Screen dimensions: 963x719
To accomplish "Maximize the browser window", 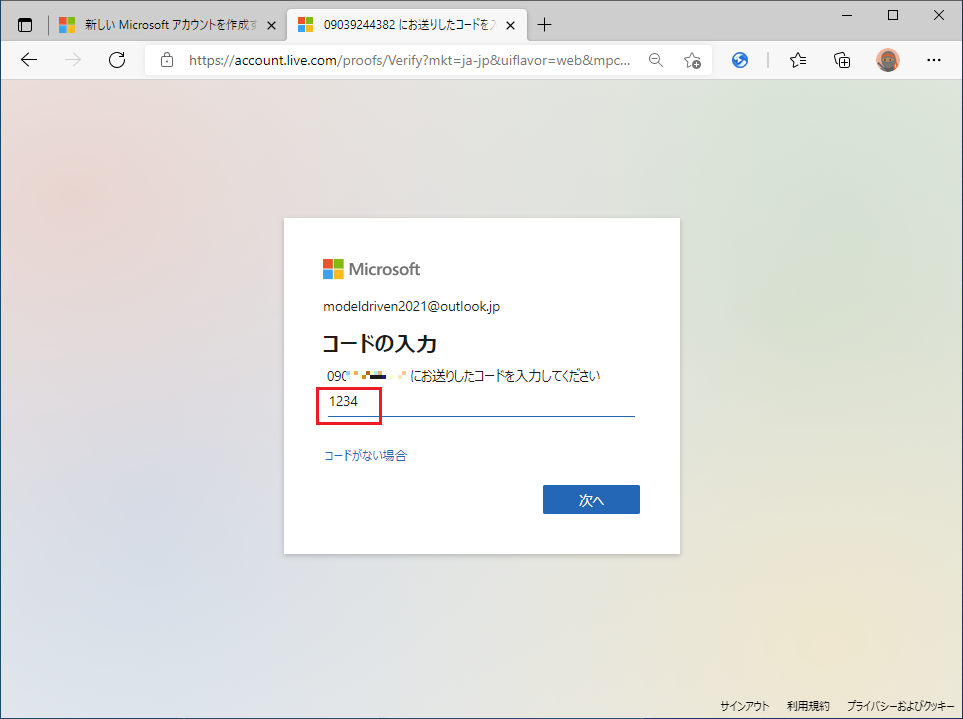I will coord(893,15).
